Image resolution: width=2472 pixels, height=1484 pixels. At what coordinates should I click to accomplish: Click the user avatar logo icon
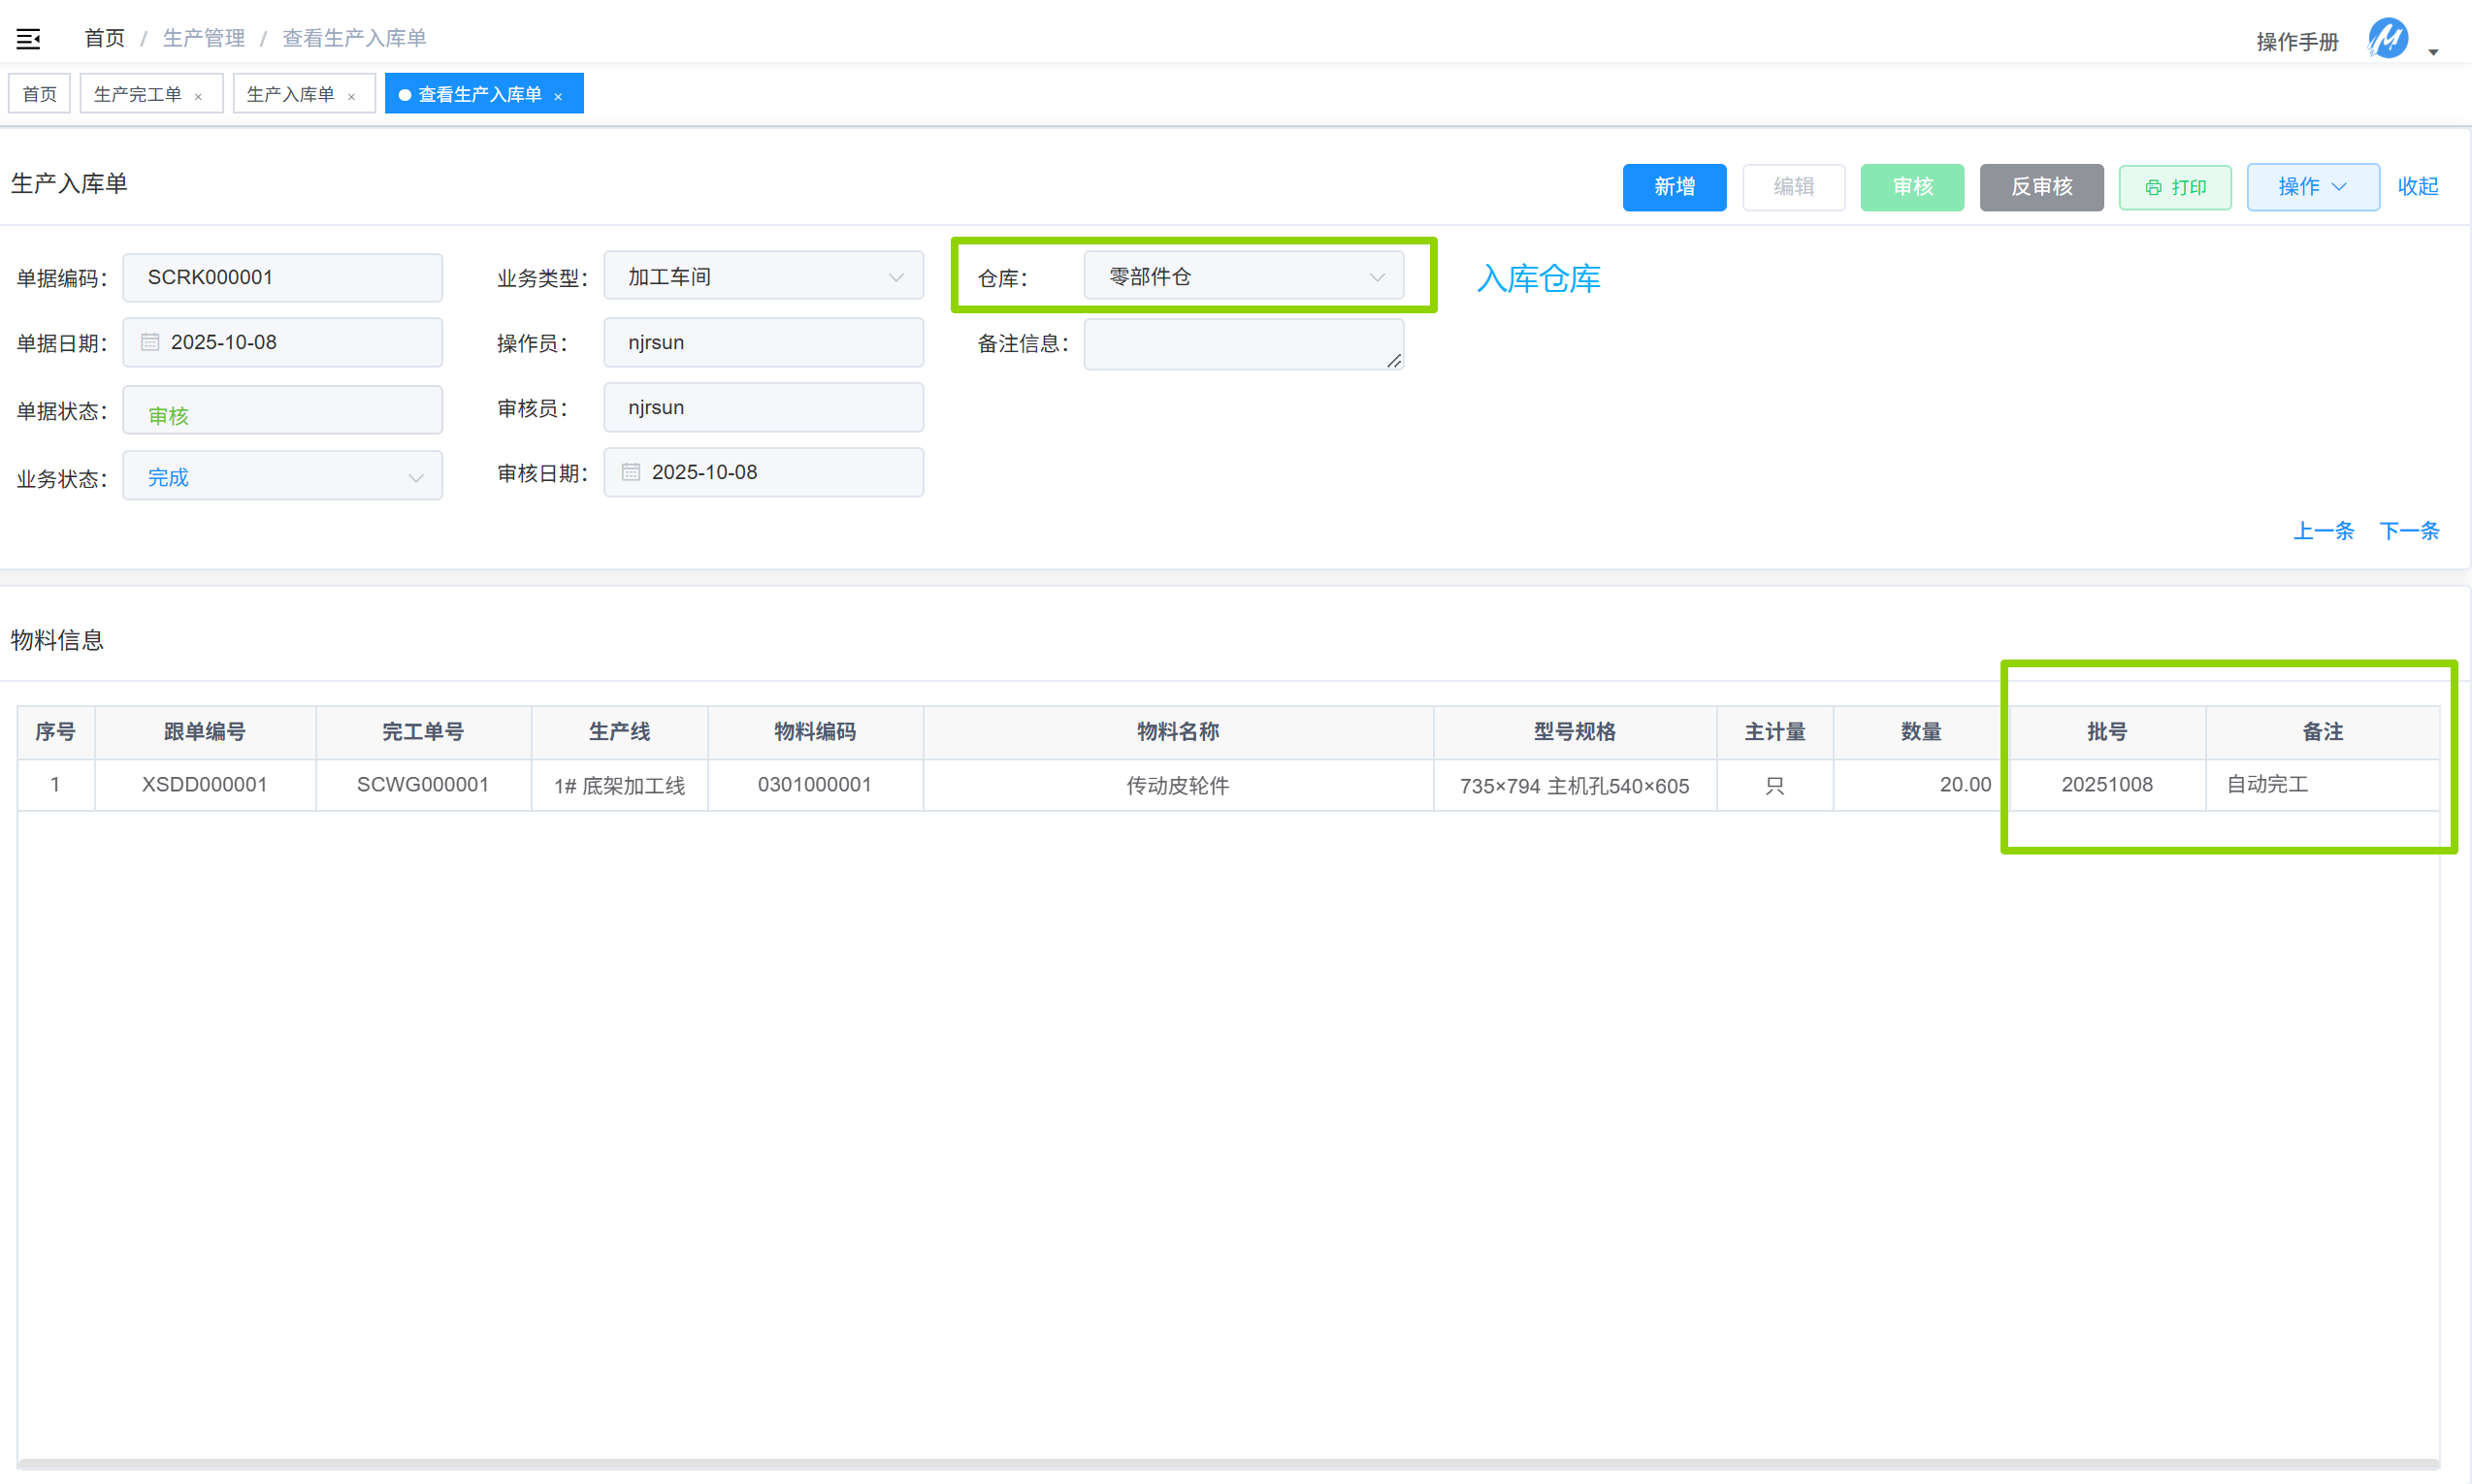[2387, 39]
